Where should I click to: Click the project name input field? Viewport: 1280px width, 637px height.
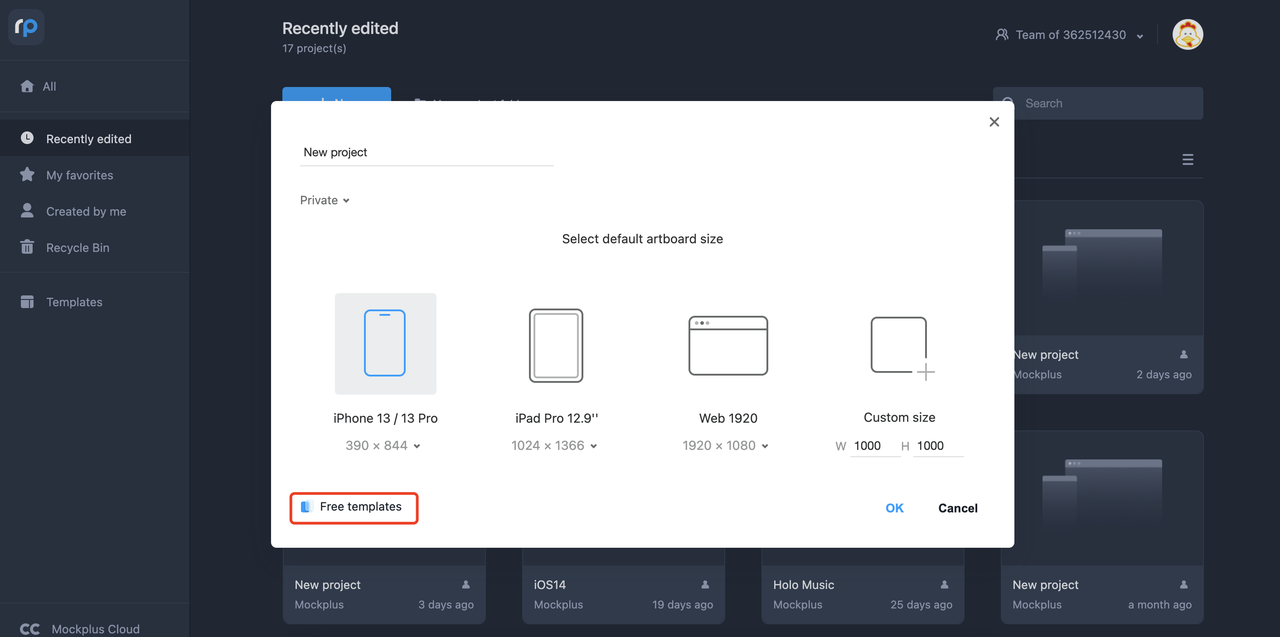coord(426,152)
